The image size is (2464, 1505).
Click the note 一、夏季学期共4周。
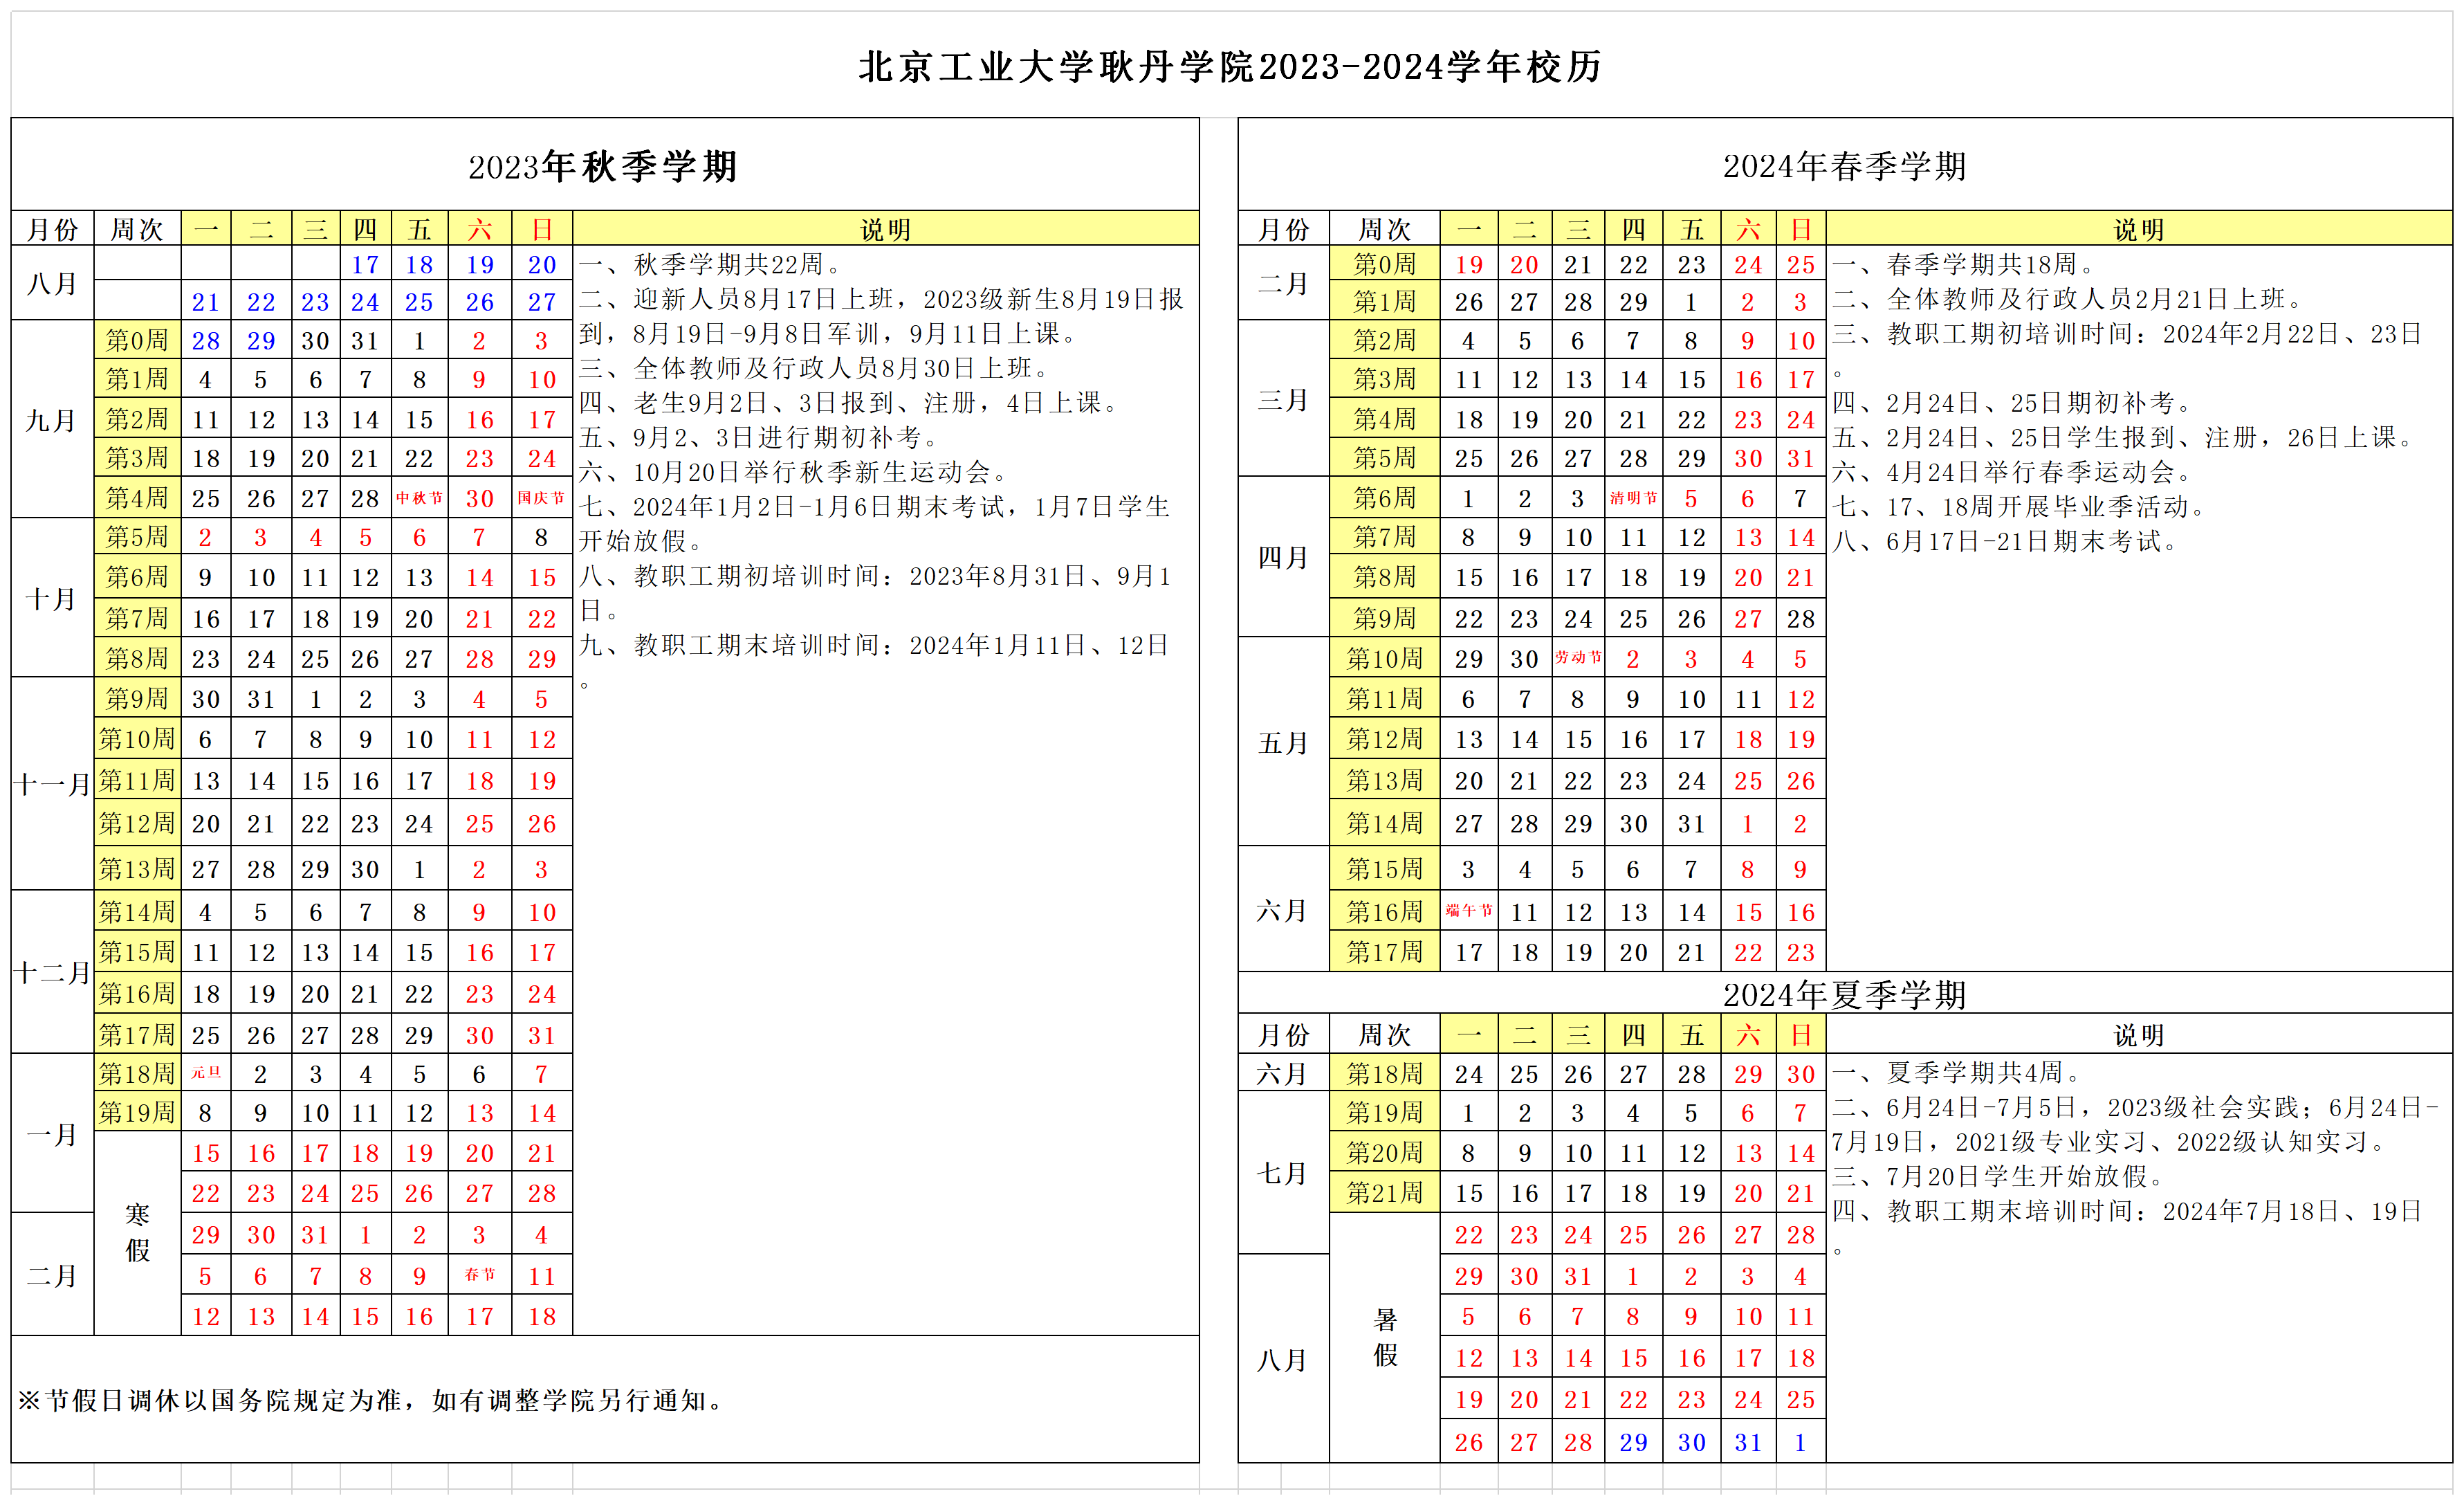[x=1958, y=1072]
